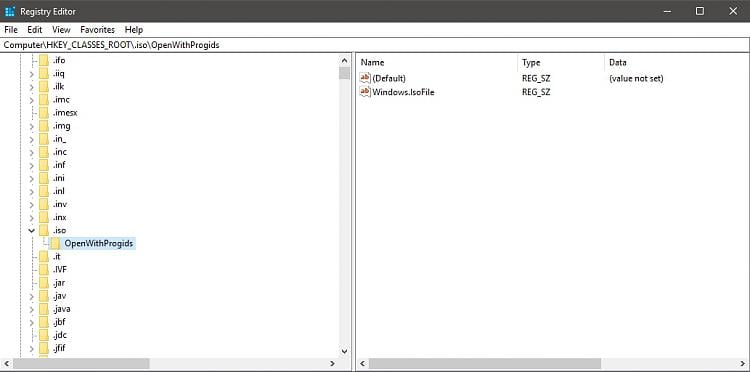This screenshot has height=372, width=750.
Task: Expand the .jbf key
Action: click(x=32, y=322)
